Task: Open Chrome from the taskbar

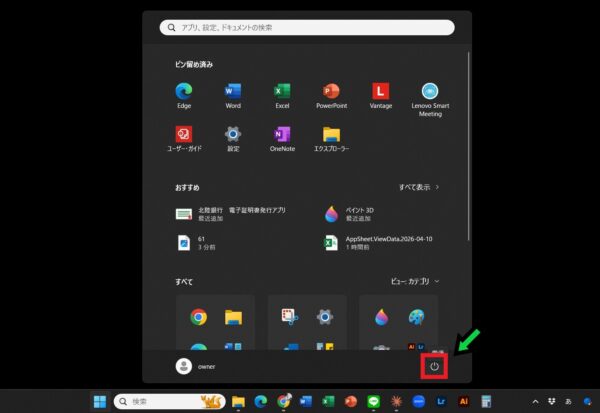Action: point(284,401)
